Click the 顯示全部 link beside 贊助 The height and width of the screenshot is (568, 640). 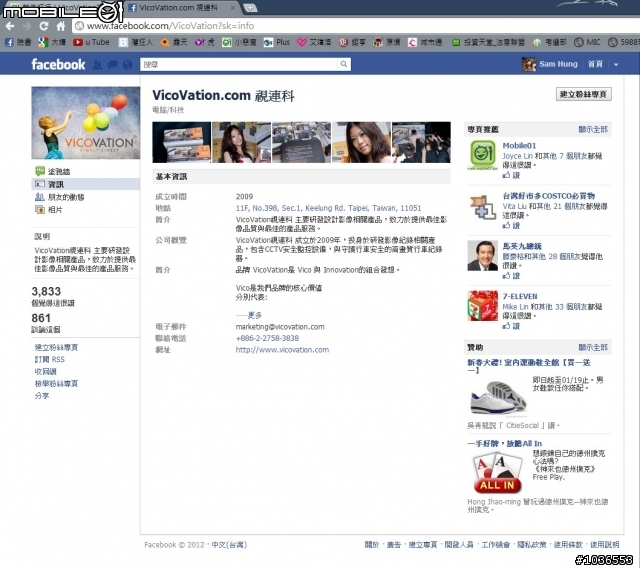point(593,348)
